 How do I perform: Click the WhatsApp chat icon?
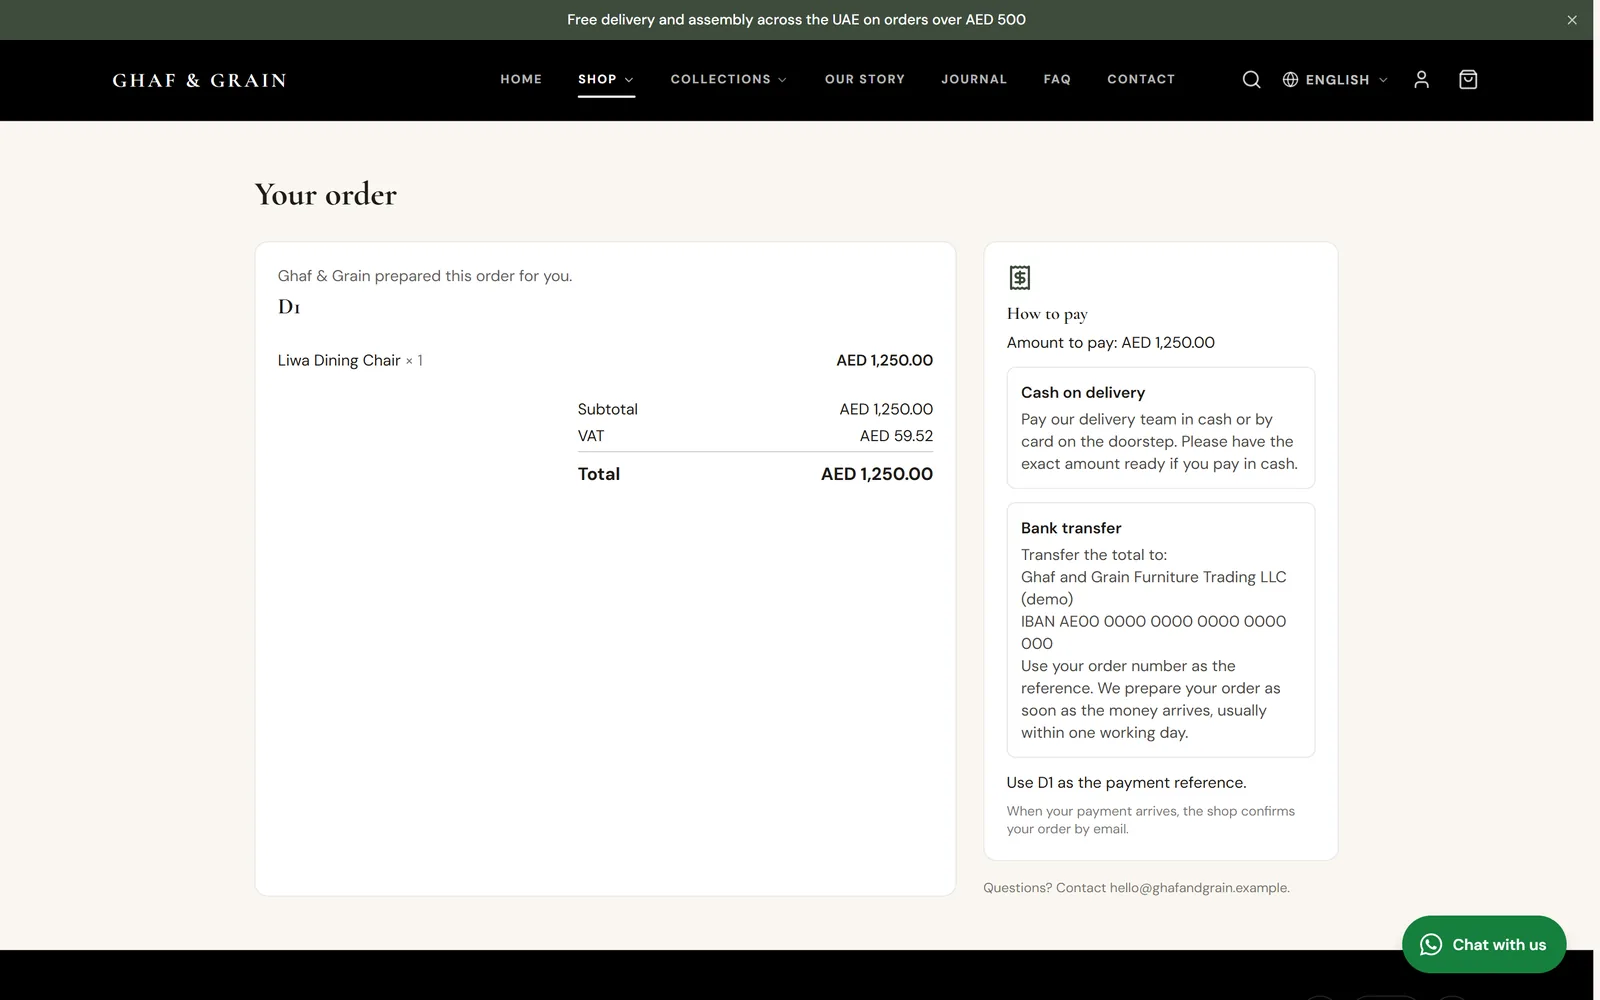(1431, 945)
